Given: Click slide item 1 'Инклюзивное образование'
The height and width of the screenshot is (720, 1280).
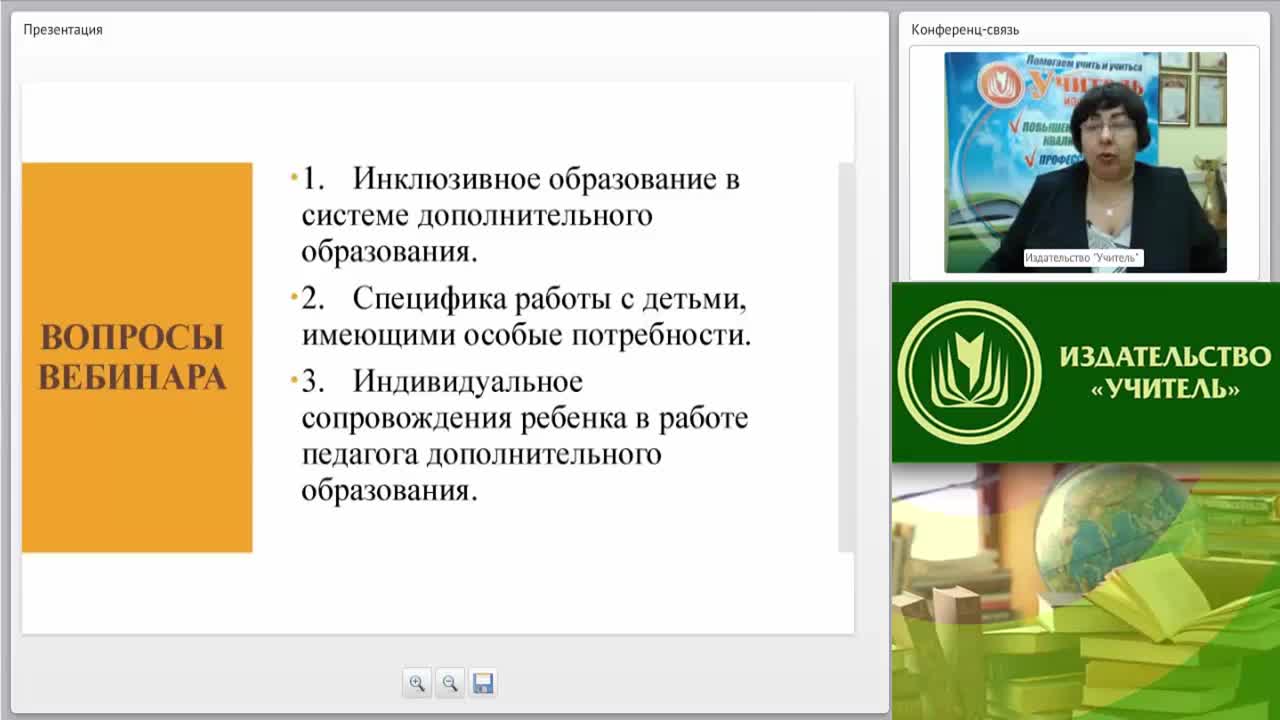Looking at the screenshot, I should [520, 215].
